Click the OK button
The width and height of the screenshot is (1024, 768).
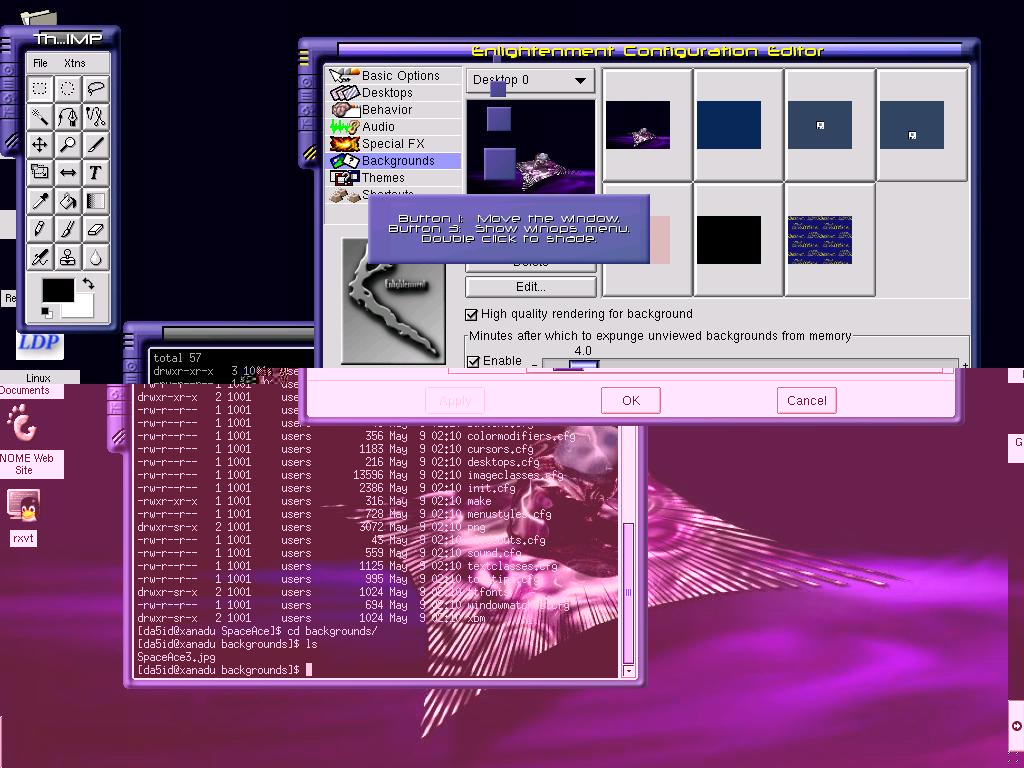(630, 400)
